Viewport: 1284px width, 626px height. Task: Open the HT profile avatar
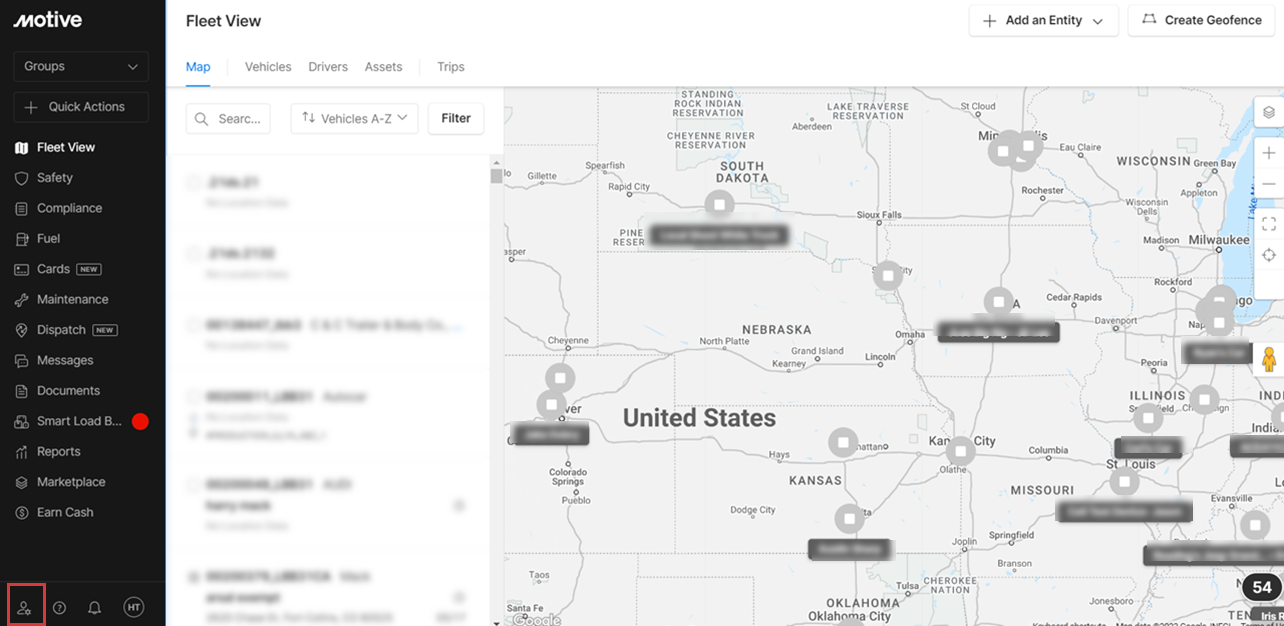134,607
